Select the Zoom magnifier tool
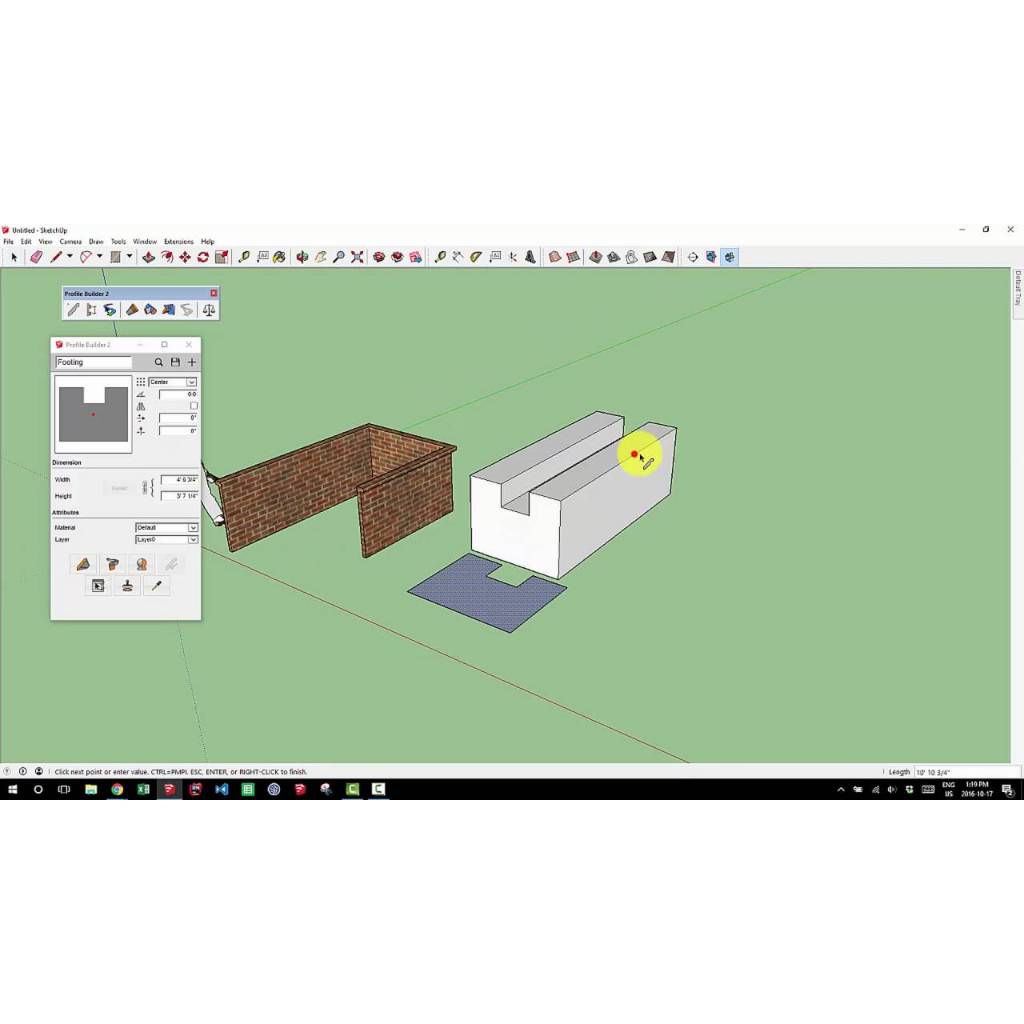This screenshot has height=1024, width=1024. tap(338, 257)
